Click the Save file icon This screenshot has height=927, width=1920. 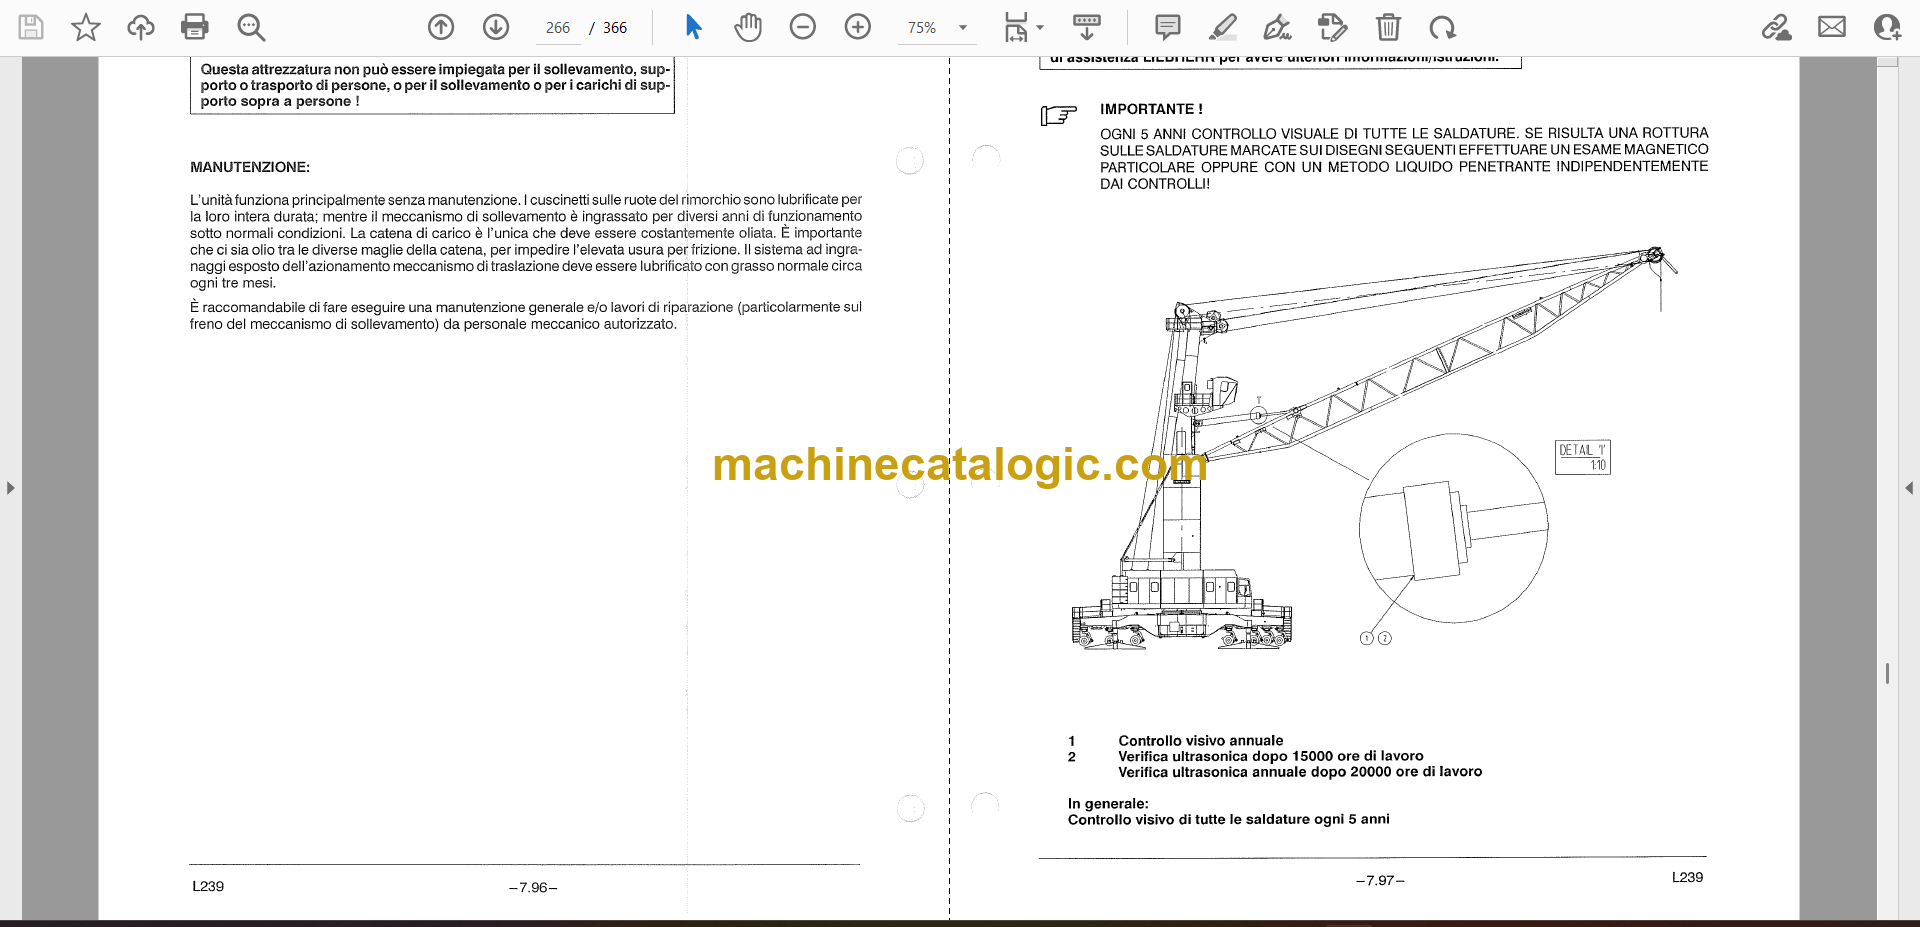click(x=31, y=27)
